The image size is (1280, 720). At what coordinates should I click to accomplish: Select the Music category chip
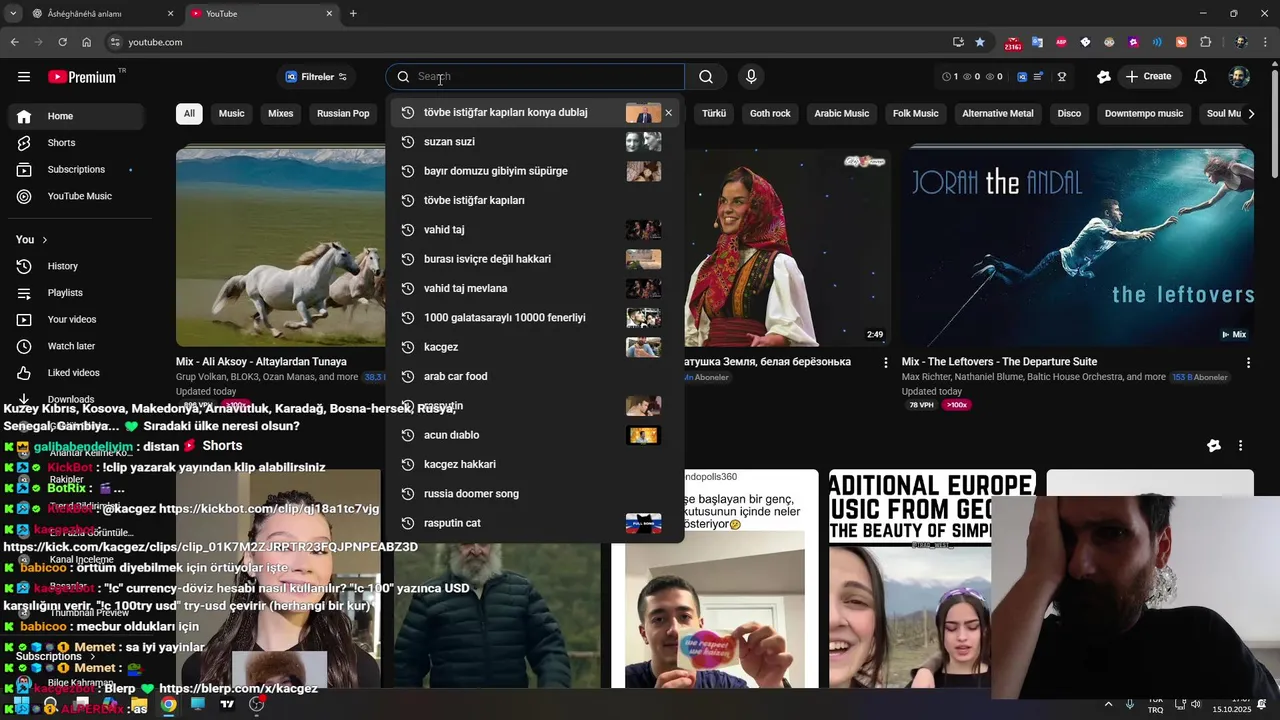(232, 114)
